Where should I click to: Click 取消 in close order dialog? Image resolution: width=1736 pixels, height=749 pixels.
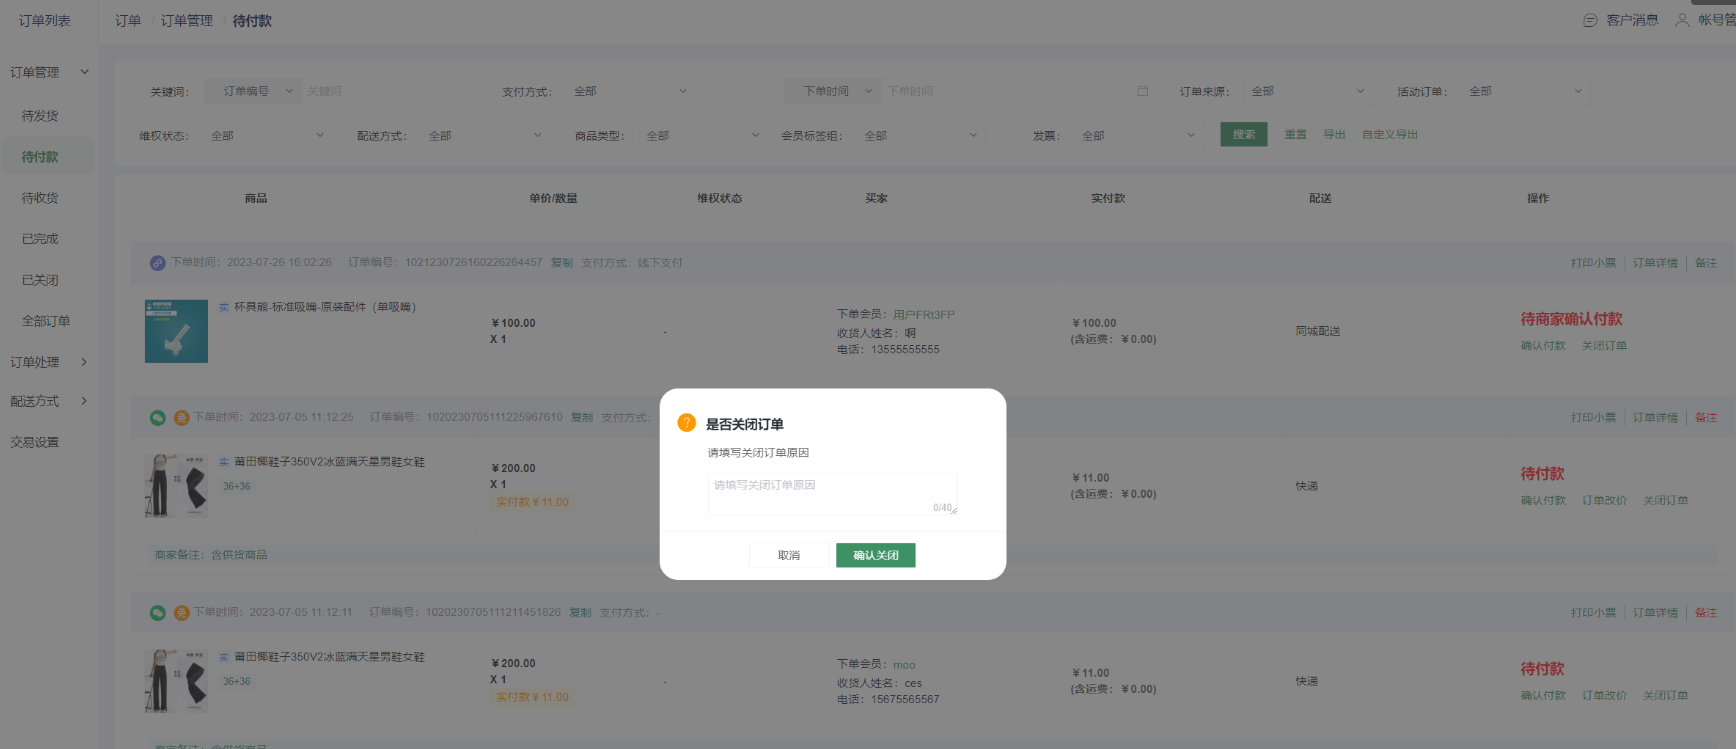click(x=789, y=555)
